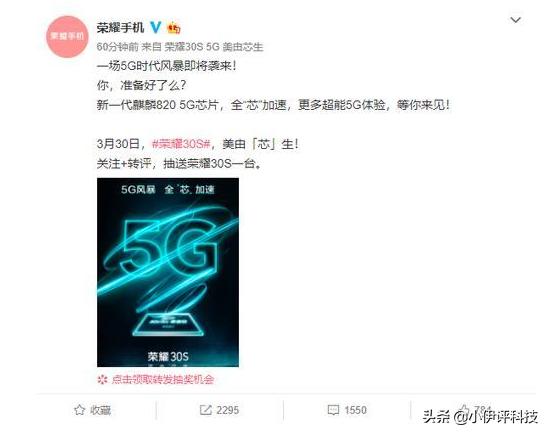
Task: Click the 头条 @小伊评科技 watermark
Action: coord(480,417)
